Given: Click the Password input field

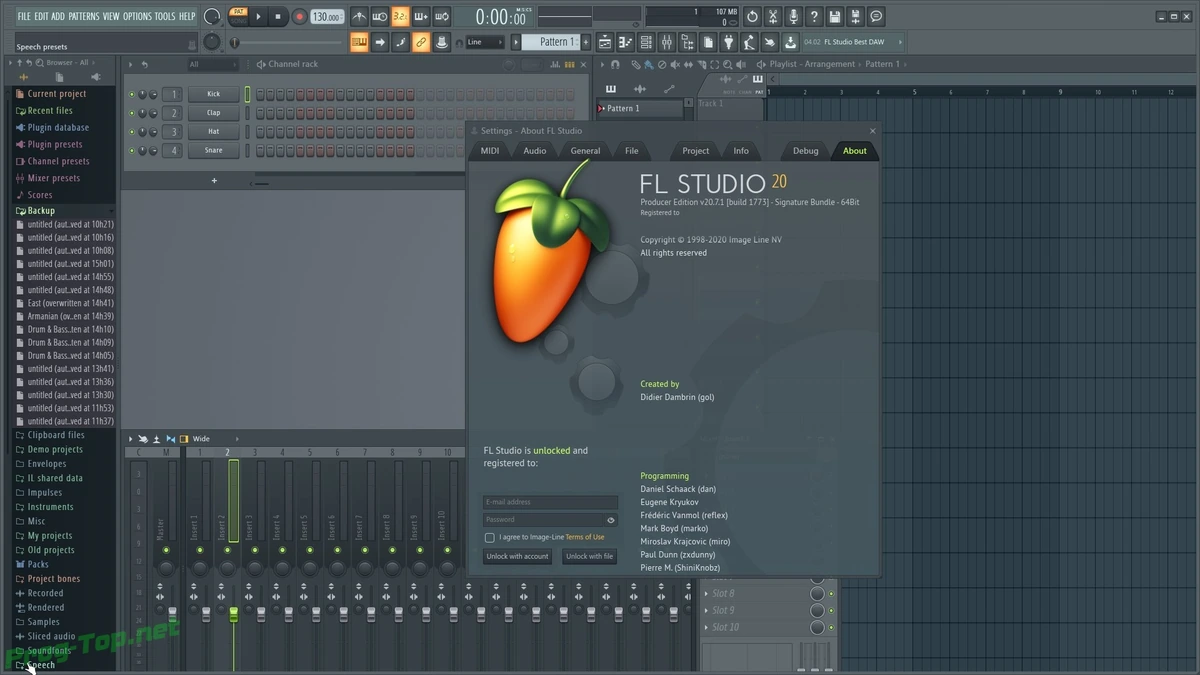Looking at the screenshot, I should (x=543, y=519).
